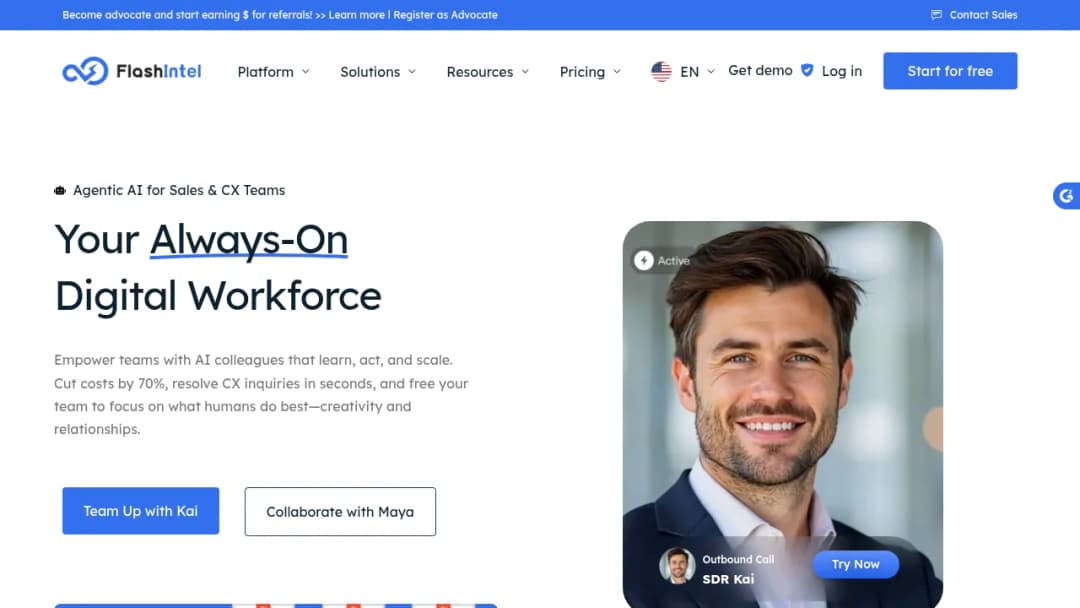
Task: Click the Try Now button
Action: coord(855,565)
